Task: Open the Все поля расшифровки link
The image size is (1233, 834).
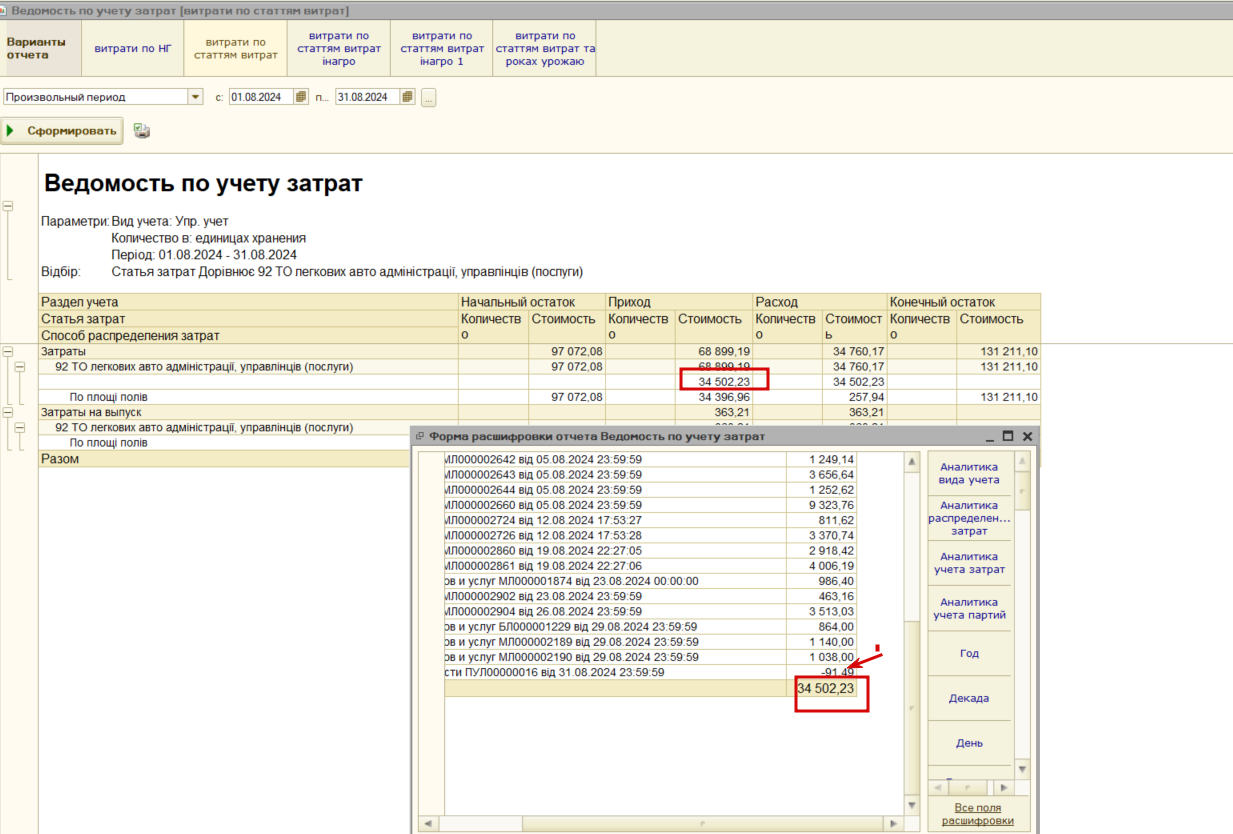Action: tap(977, 814)
